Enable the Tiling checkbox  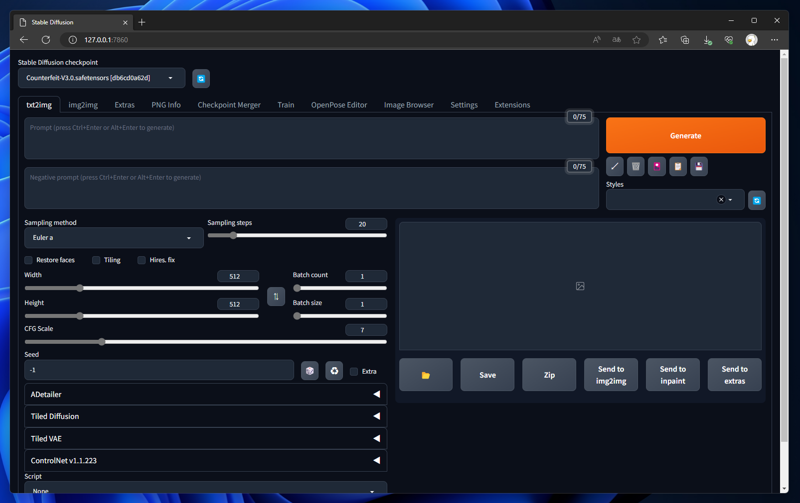point(96,260)
